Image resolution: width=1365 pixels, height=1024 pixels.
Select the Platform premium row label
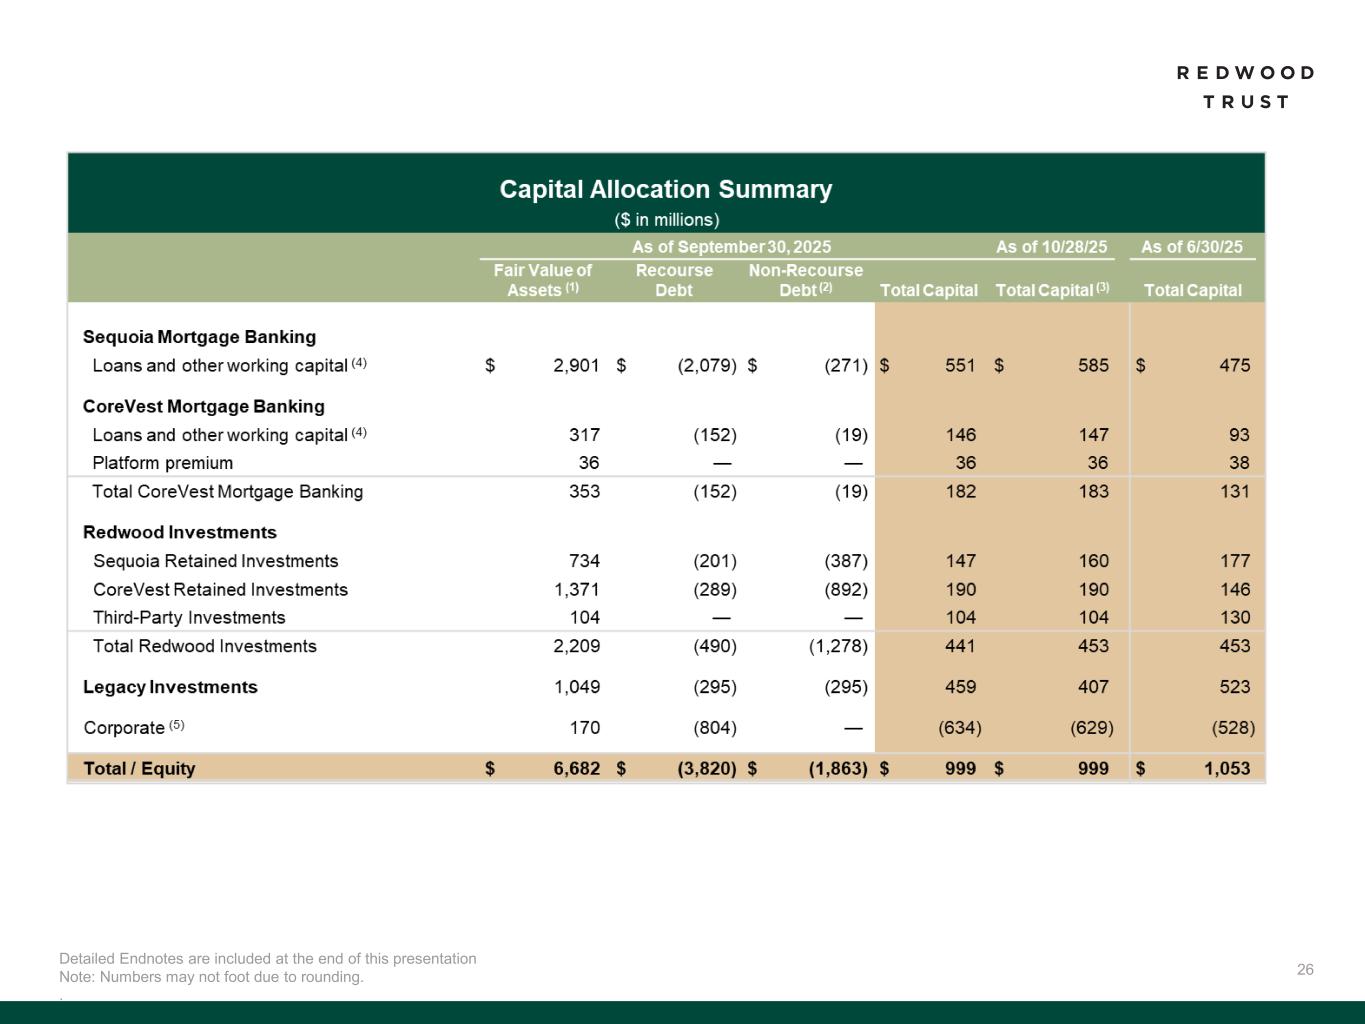tap(162, 463)
